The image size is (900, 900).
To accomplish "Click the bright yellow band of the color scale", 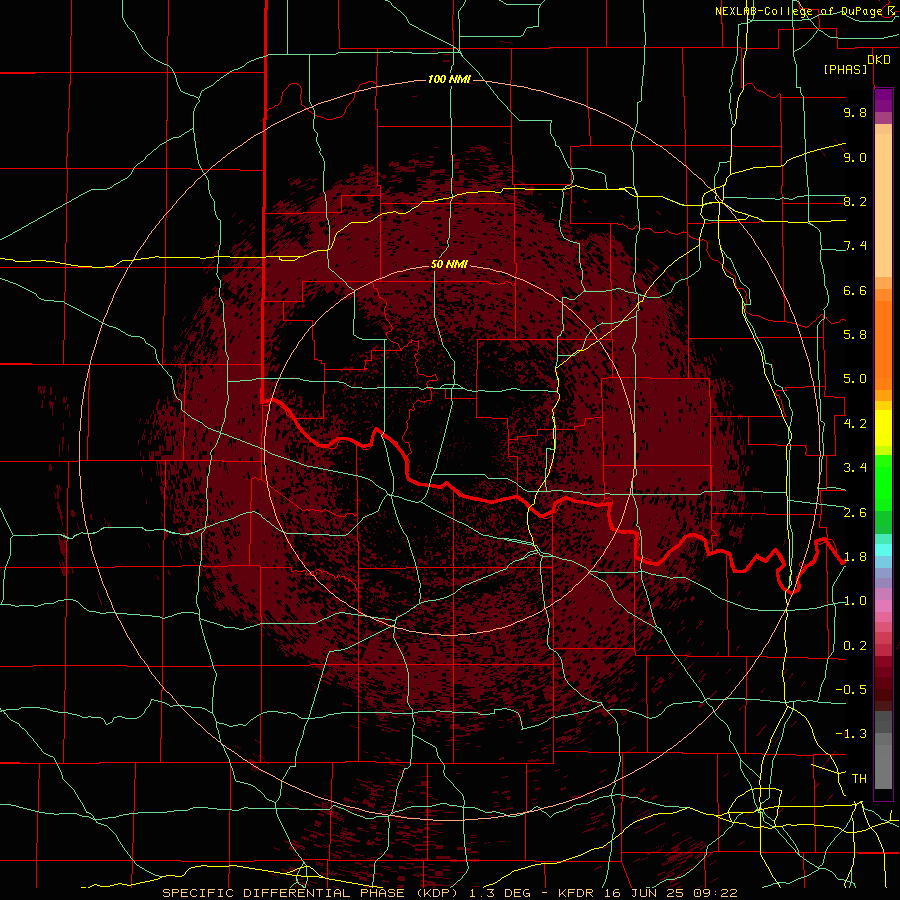I will coord(883,428).
